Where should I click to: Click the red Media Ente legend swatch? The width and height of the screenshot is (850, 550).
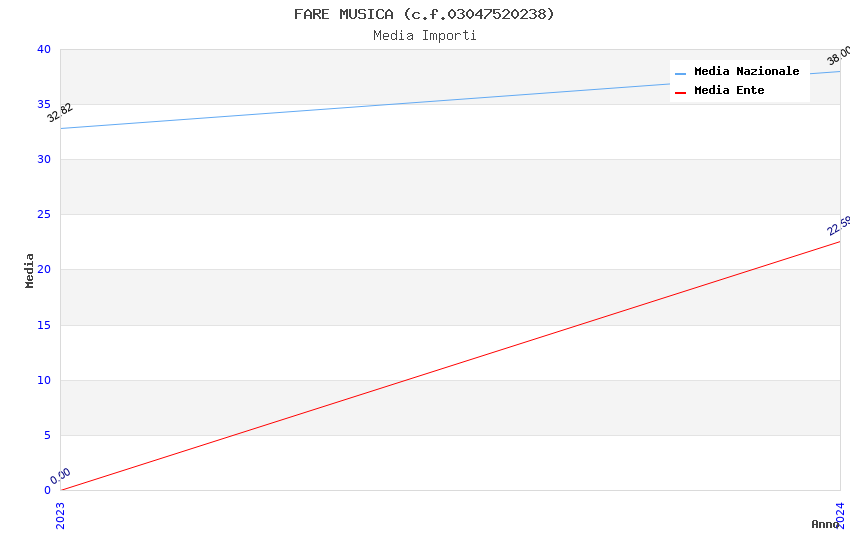click(x=681, y=92)
